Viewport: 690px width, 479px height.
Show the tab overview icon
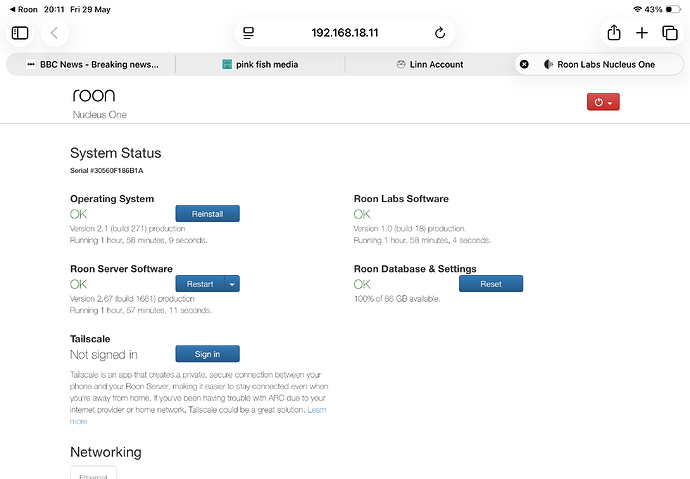pyautogui.click(x=670, y=33)
